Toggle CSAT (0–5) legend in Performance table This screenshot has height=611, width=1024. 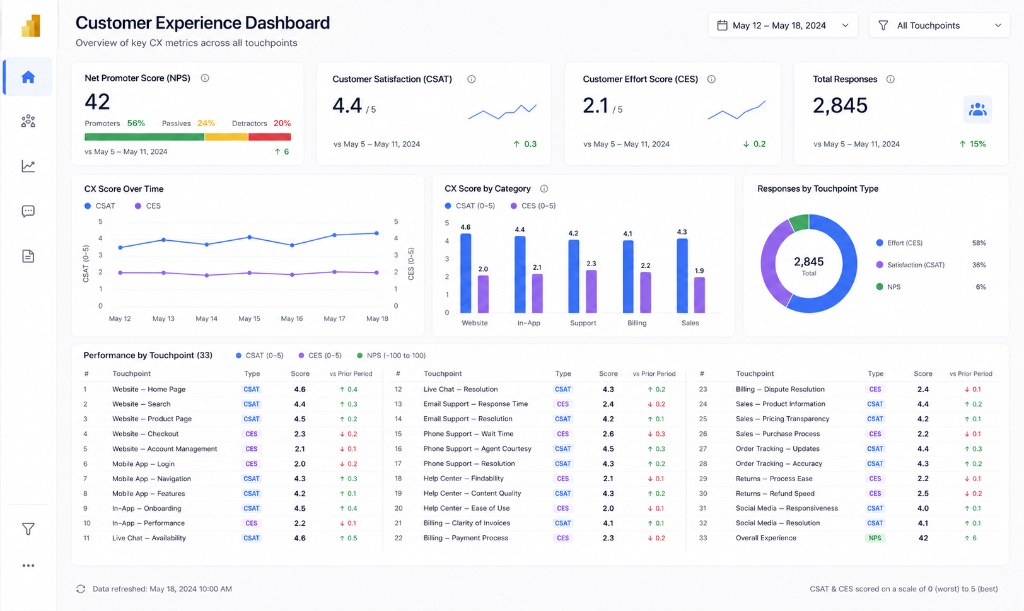click(x=259, y=356)
